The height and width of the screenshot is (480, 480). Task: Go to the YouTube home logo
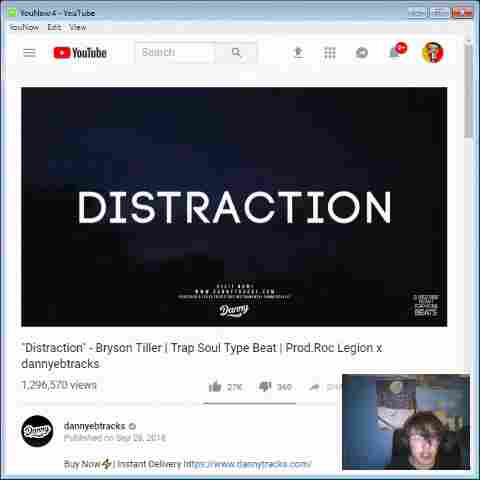tap(80, 53)
